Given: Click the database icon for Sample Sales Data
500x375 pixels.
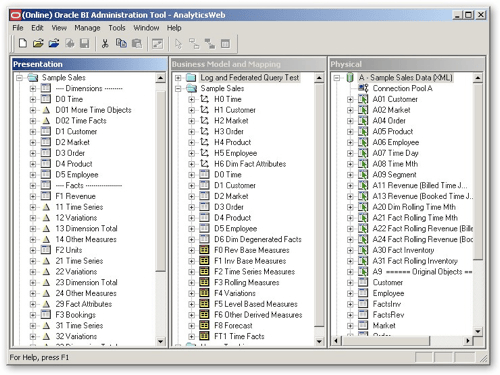Looking at the screenshot, I should click(x=350, y=78).
